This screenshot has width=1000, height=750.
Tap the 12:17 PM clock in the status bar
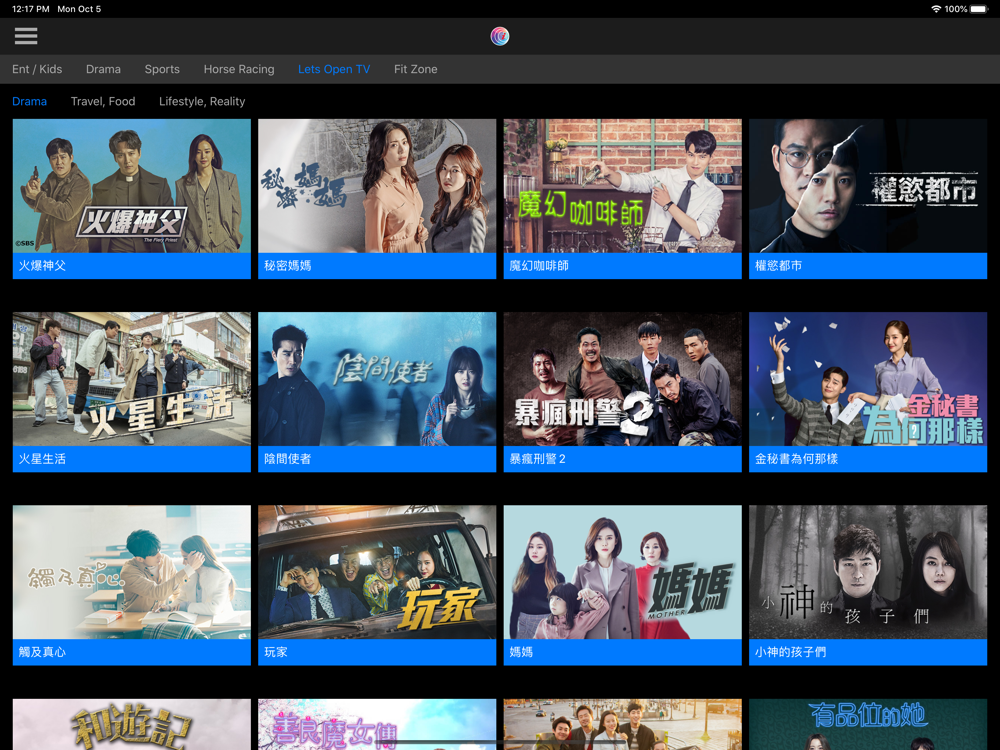click(x=31, y=9)
